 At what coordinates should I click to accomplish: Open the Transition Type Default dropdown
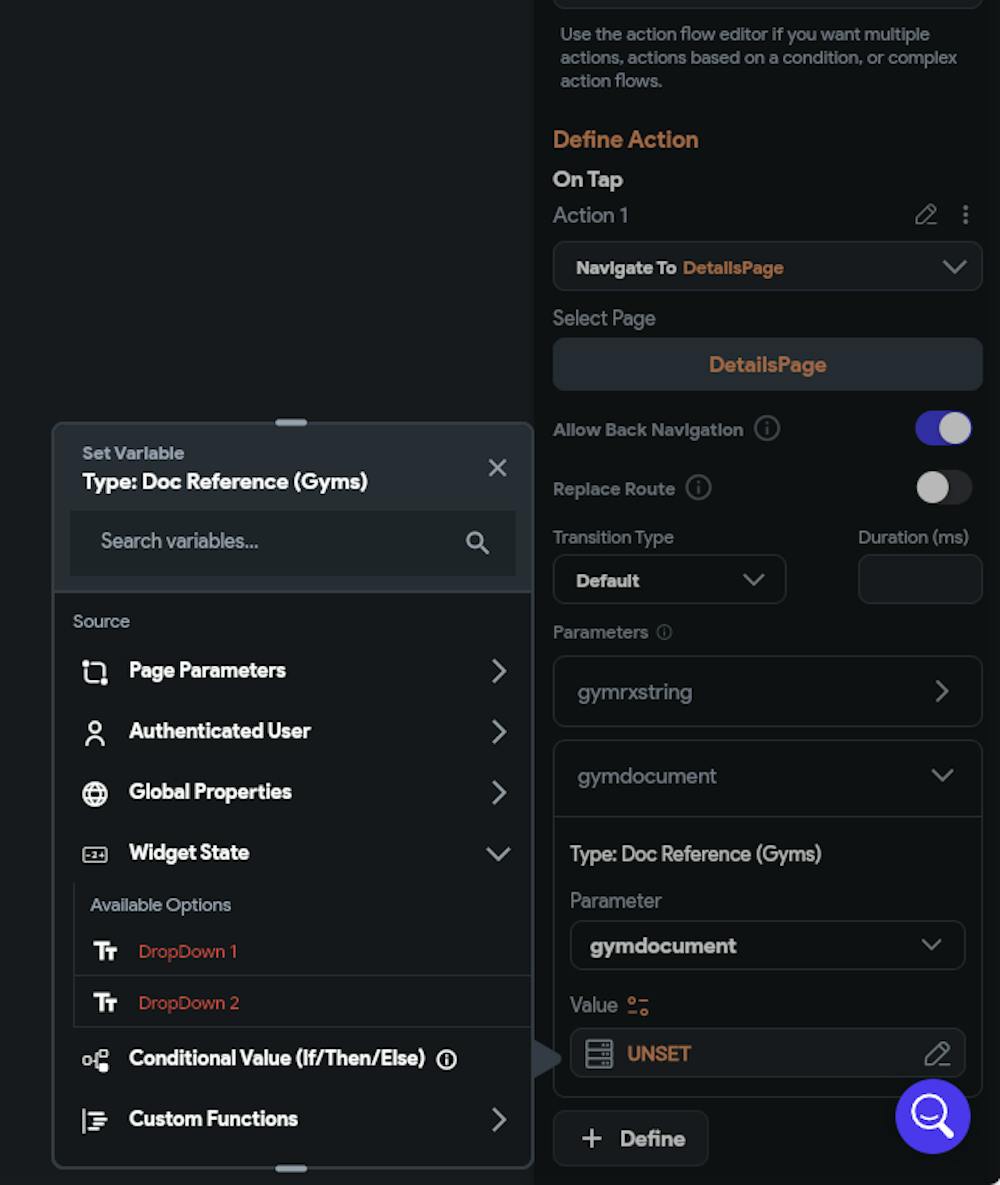point(669,580)
